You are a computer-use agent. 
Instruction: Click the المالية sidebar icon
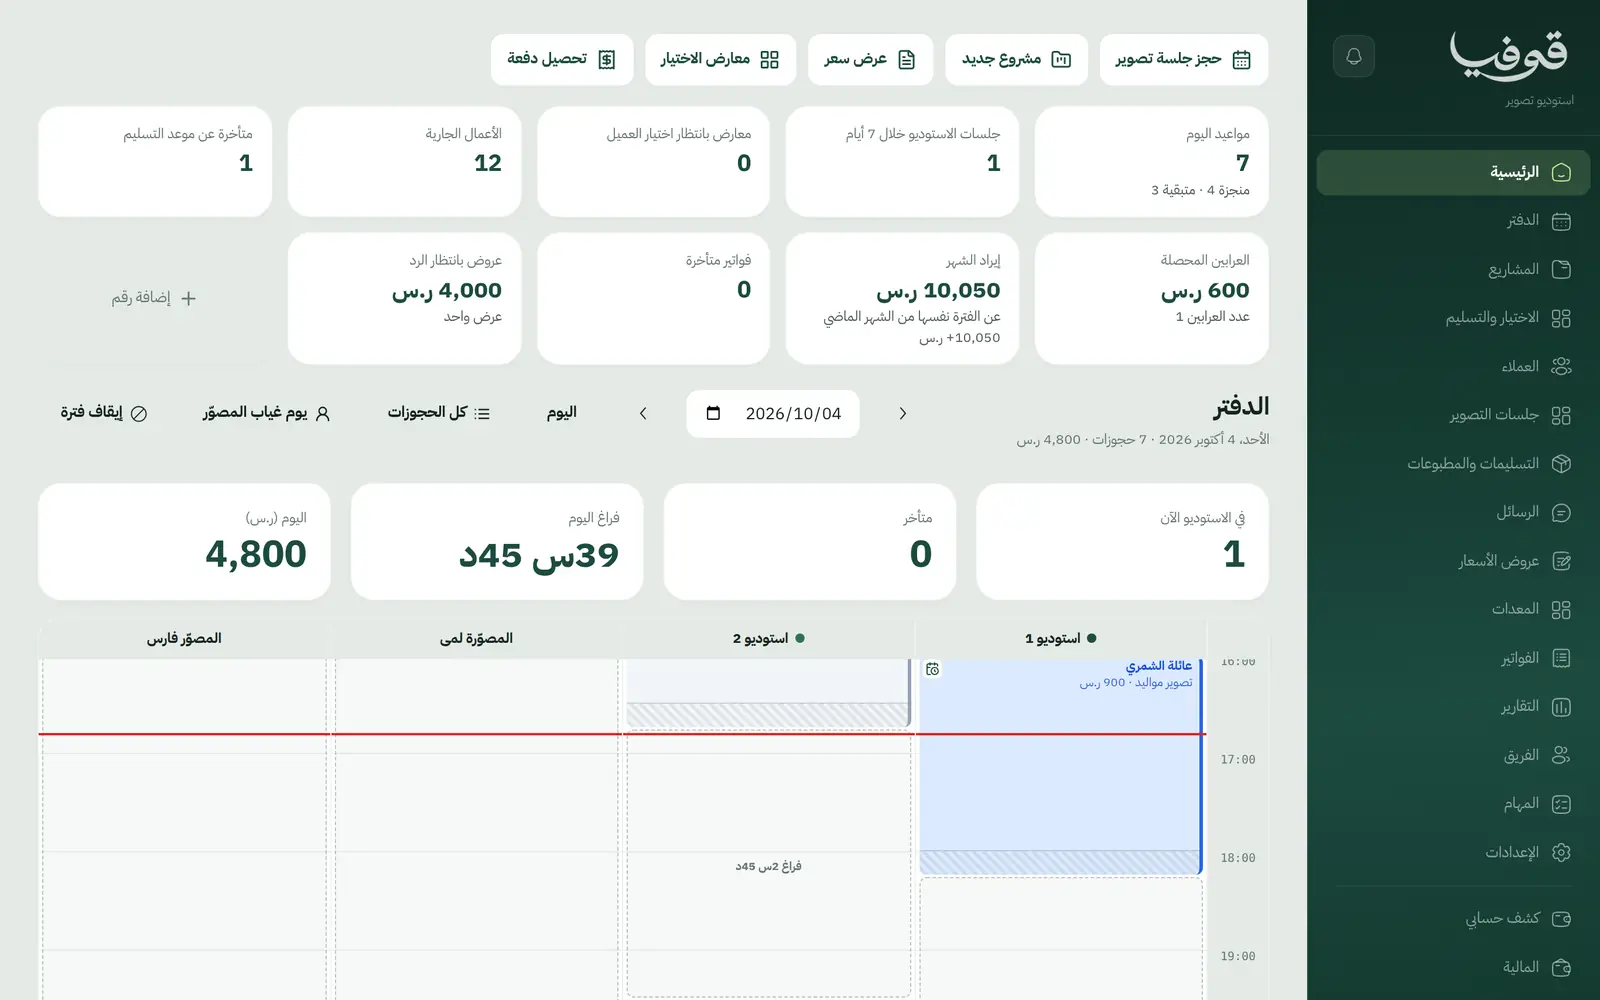click(1561, 967)
